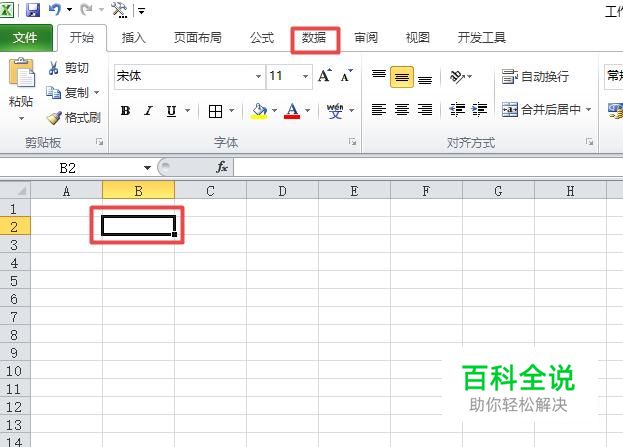The height and width of the screenshot is (447, 623).
Task: Switch to the 页面布局 tab
Action: pyautogui.click(x=197, y=38)
